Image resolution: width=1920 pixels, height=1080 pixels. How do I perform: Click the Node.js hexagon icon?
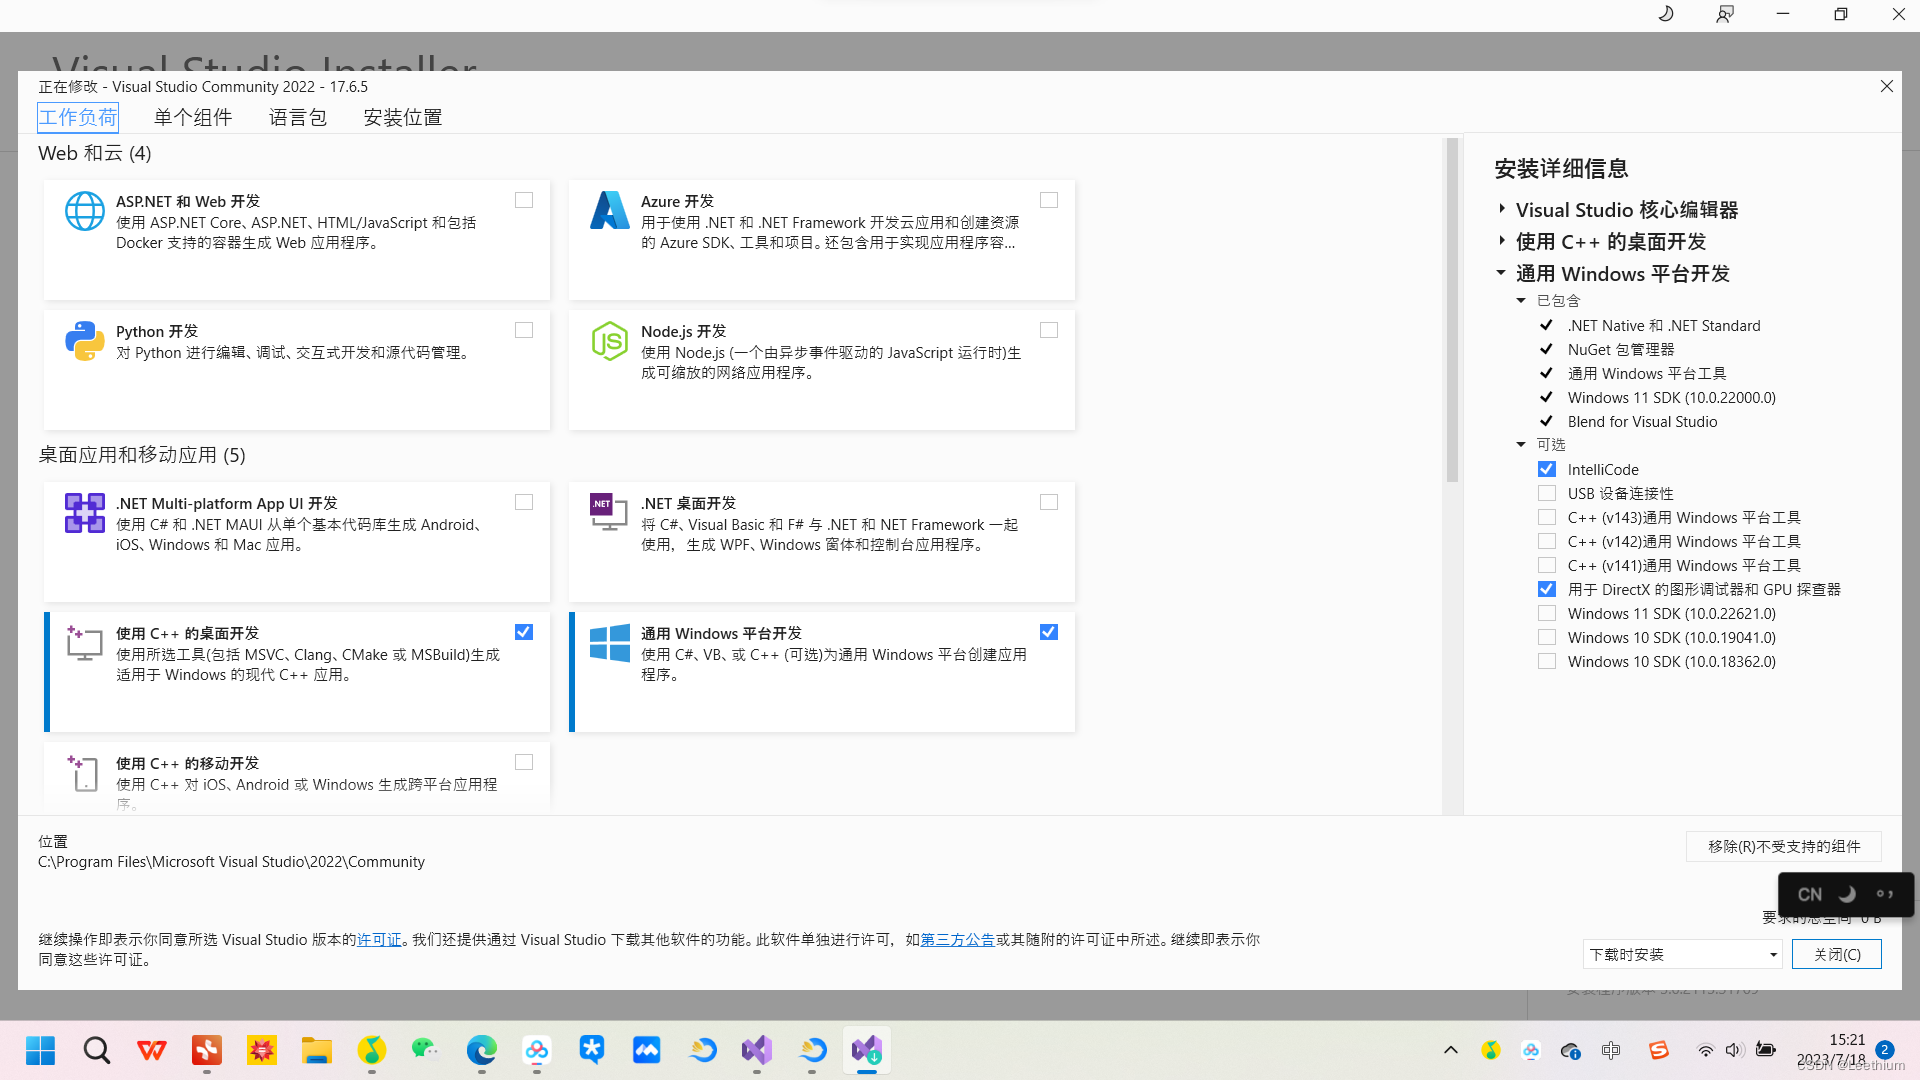[609, 341]
